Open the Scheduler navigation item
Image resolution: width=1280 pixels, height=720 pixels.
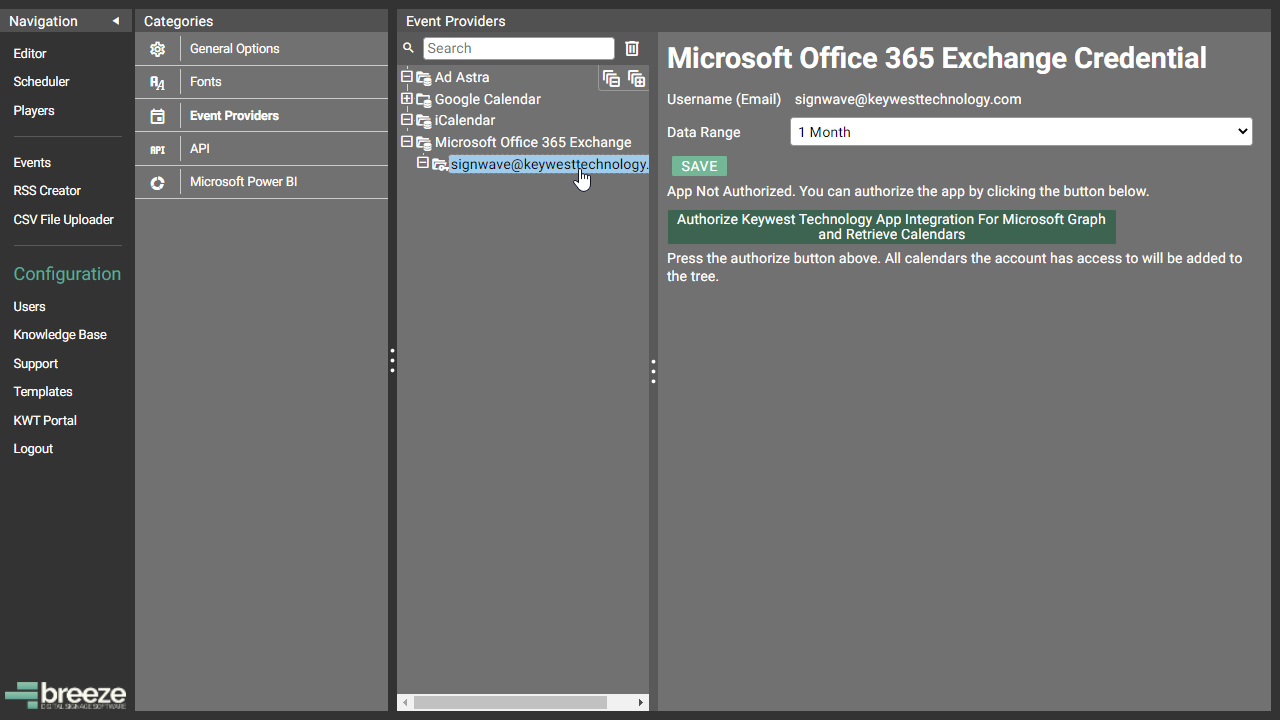(x=41, y=82)
